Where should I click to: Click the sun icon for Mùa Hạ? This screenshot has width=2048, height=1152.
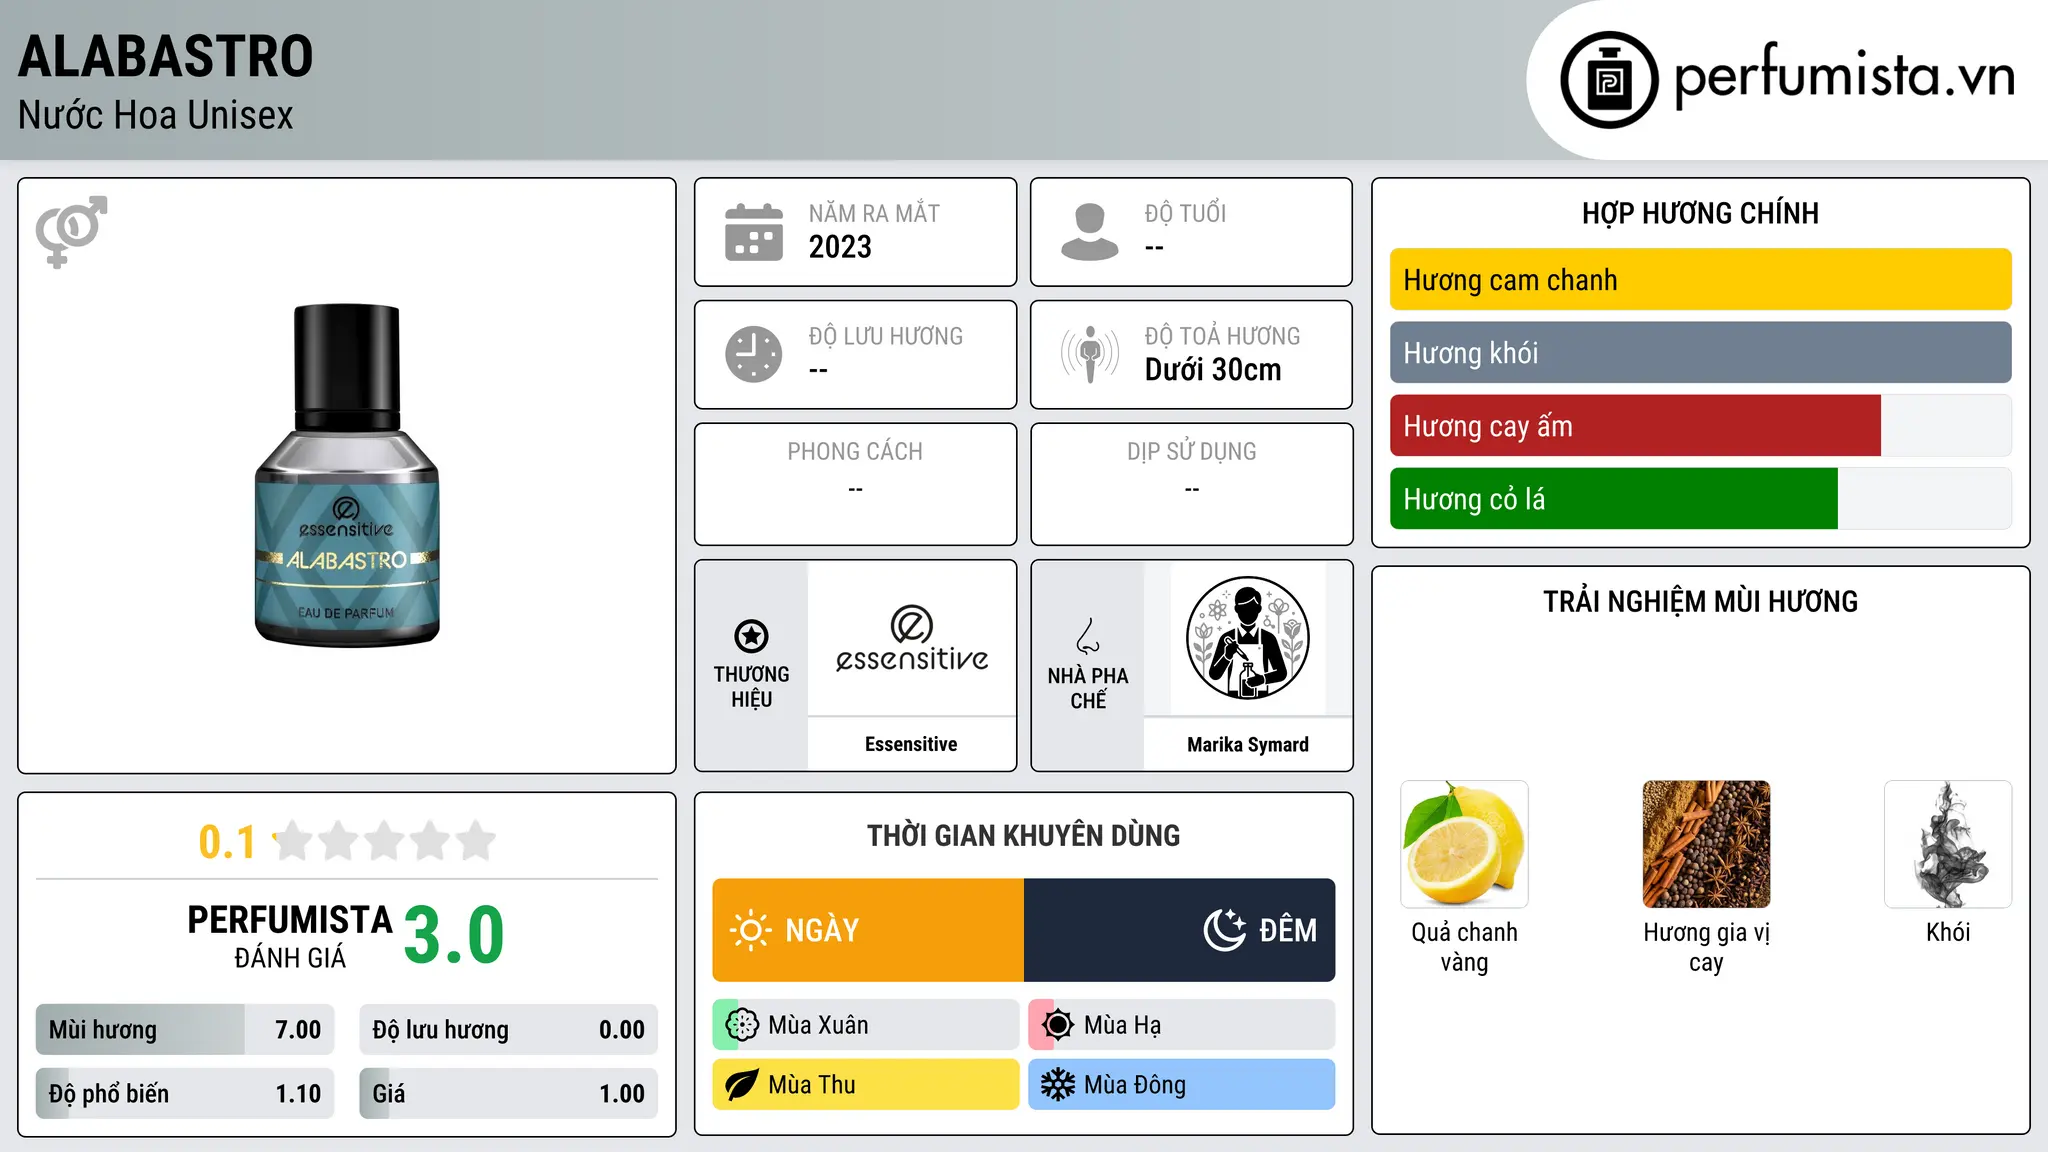coord(1058,1025)
